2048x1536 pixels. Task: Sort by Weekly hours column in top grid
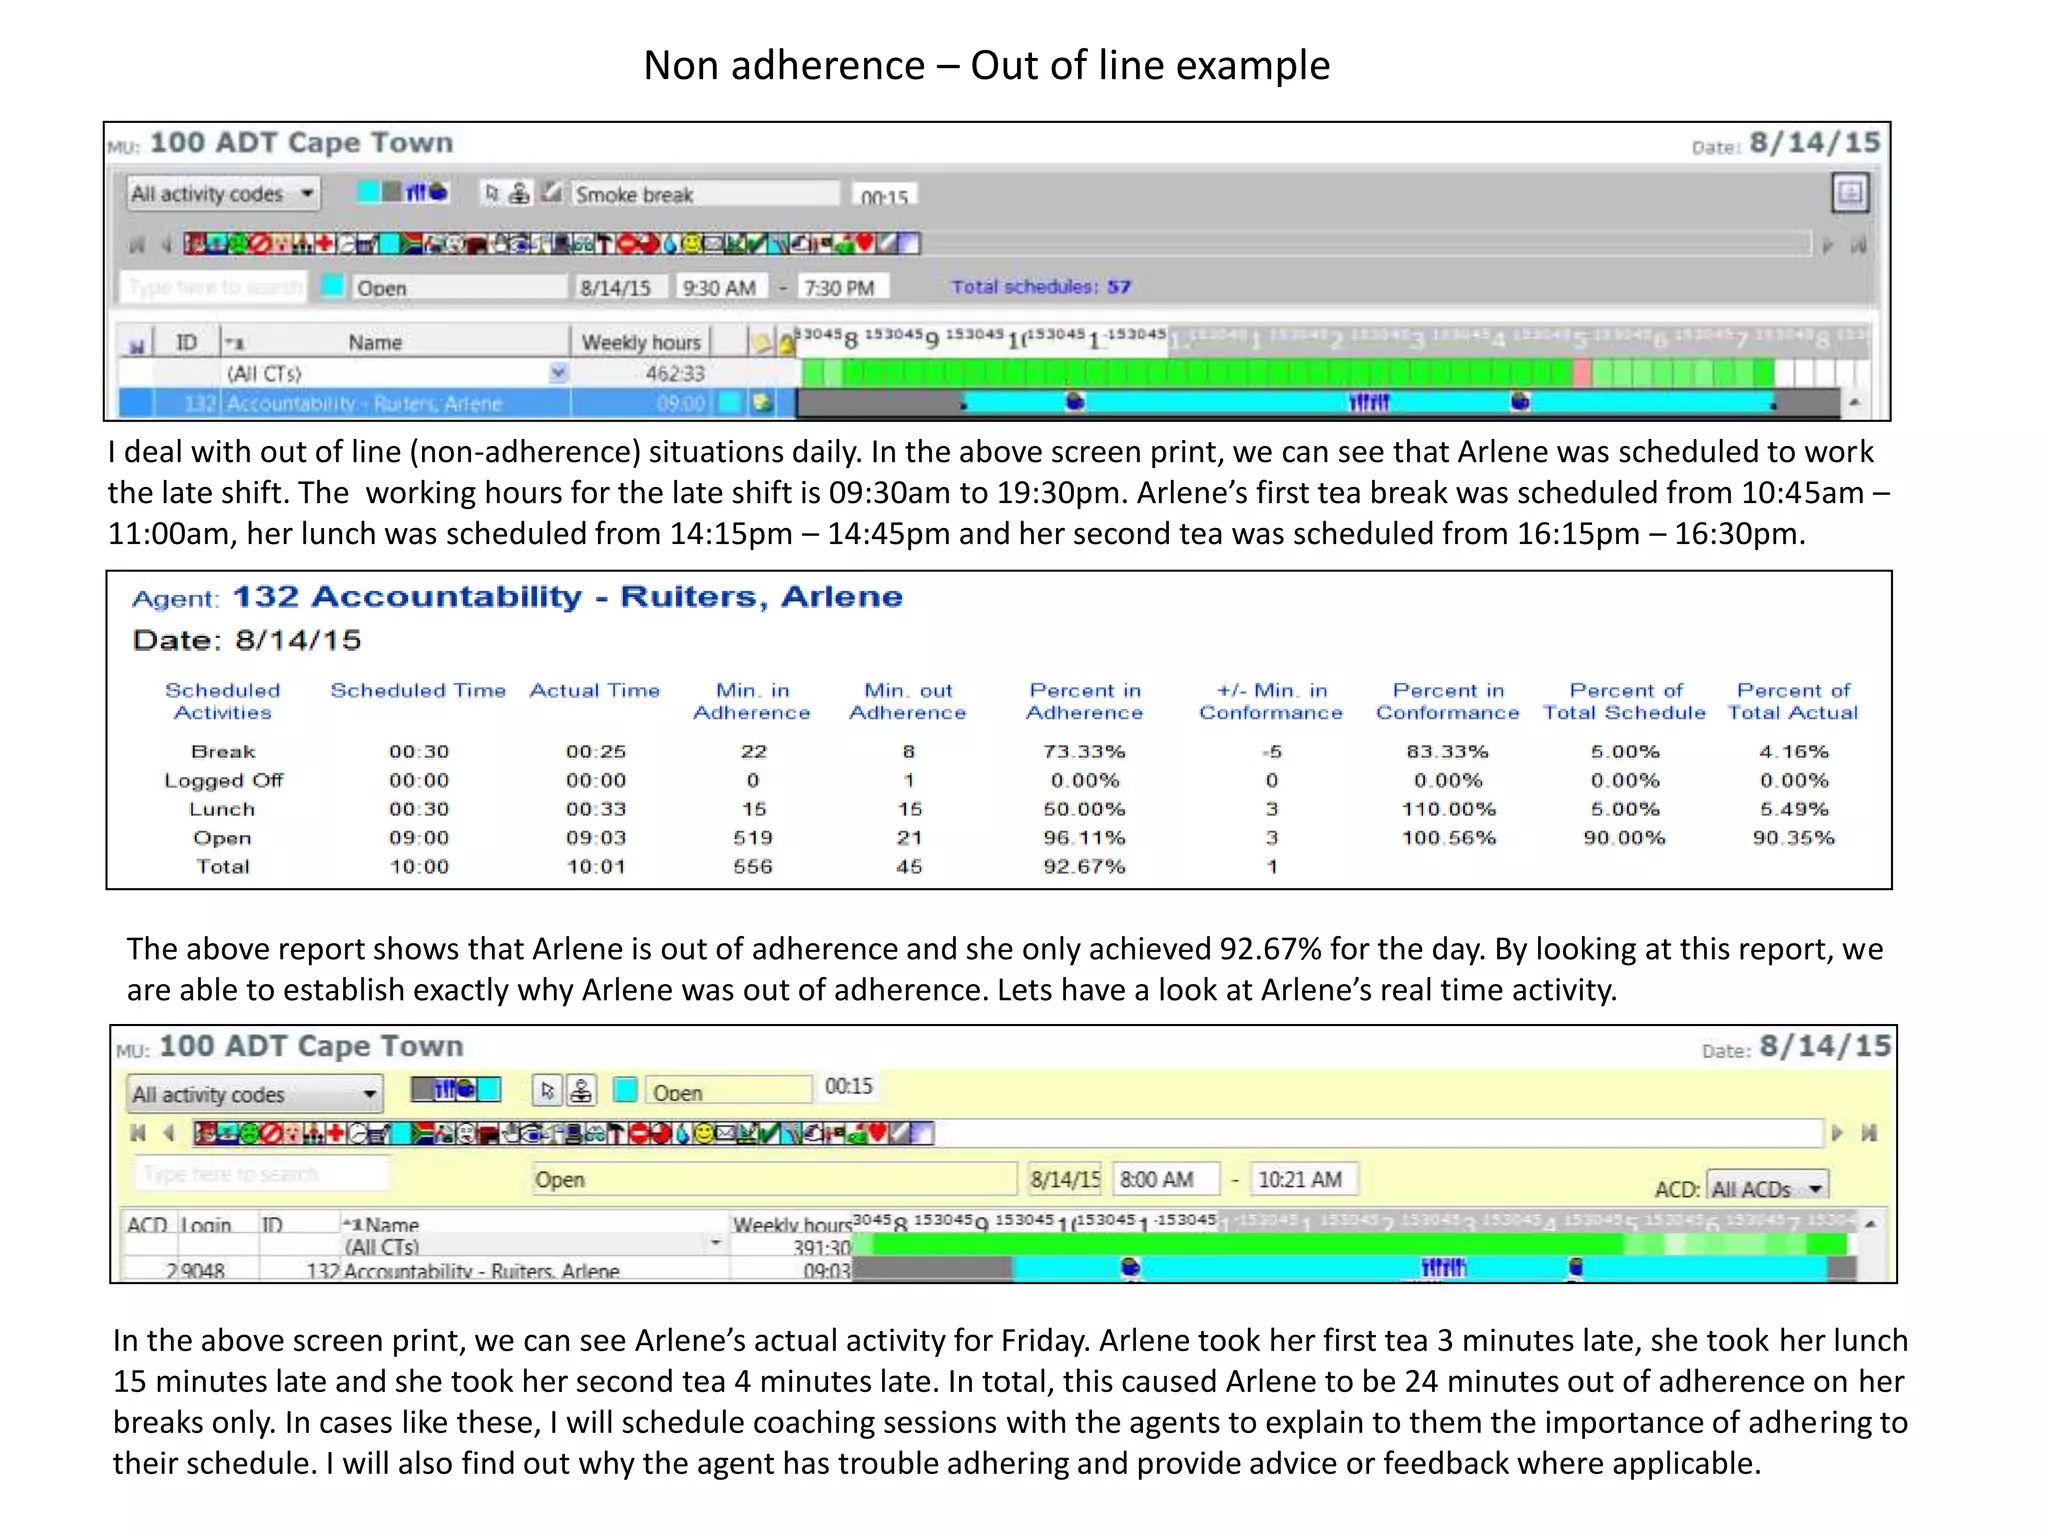tap(641, 342)
